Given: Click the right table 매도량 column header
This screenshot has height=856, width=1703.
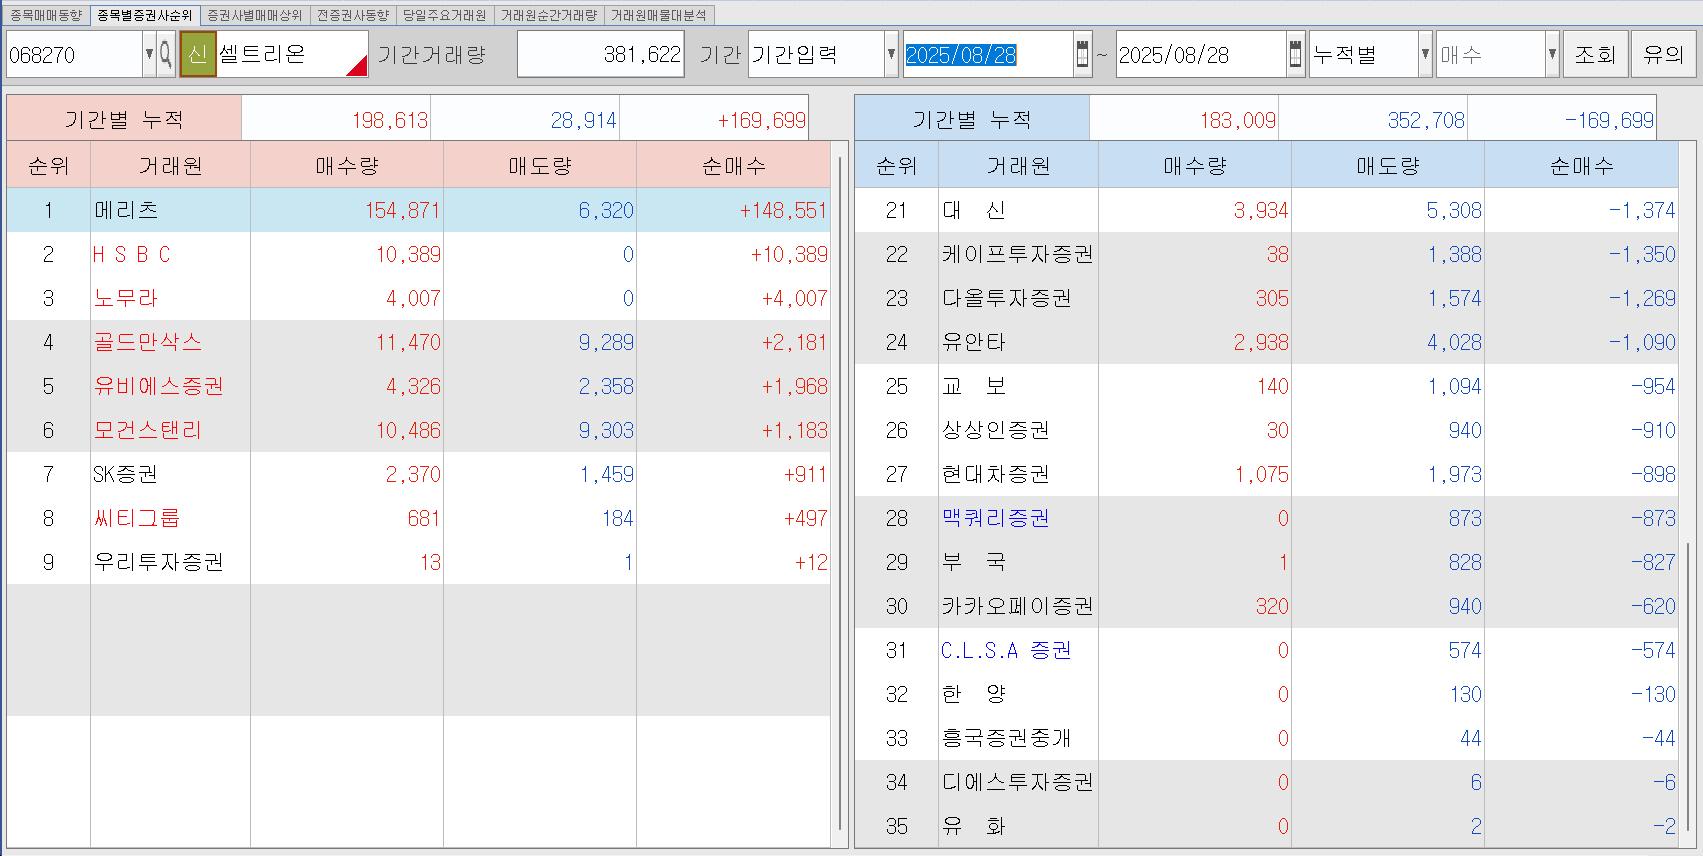Looking at the screenshot, I should pos(1388,166).
